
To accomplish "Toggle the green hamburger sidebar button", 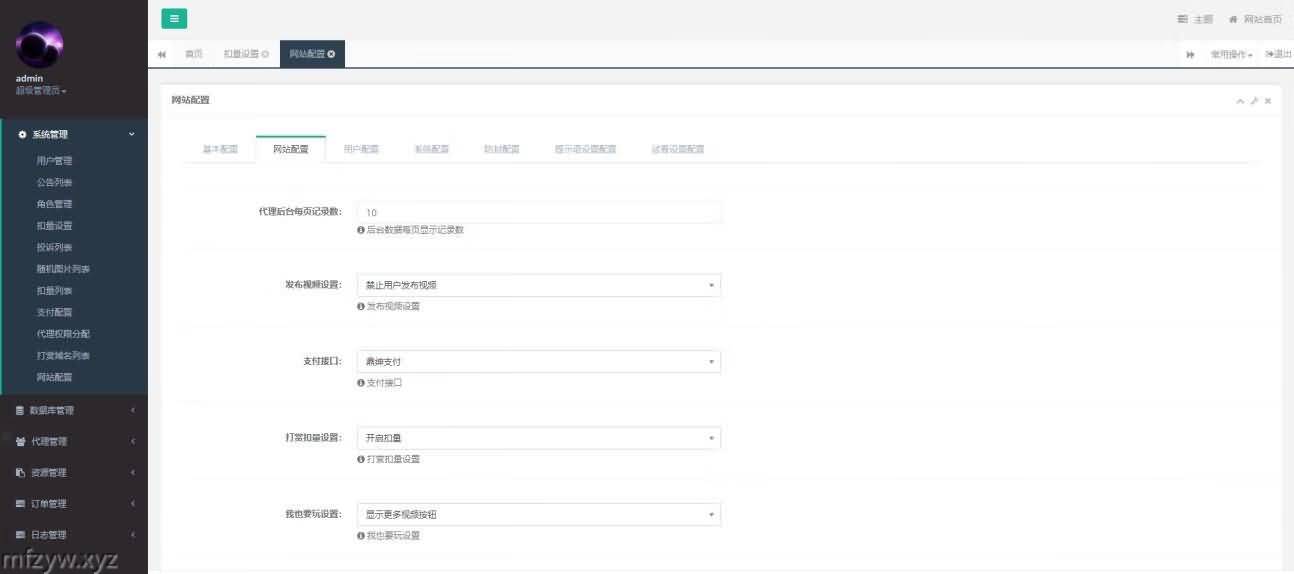I will pos(174,18).
